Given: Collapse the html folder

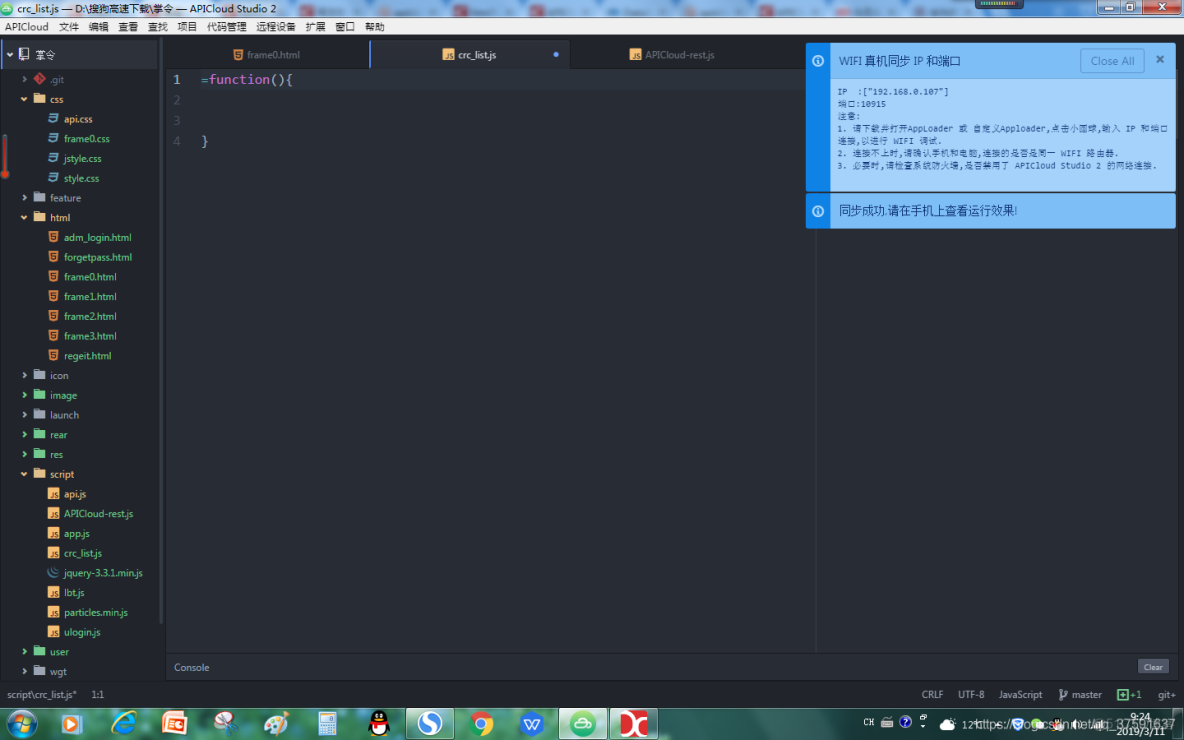Looking at the screenshot, I should click(x=24, y=217).
